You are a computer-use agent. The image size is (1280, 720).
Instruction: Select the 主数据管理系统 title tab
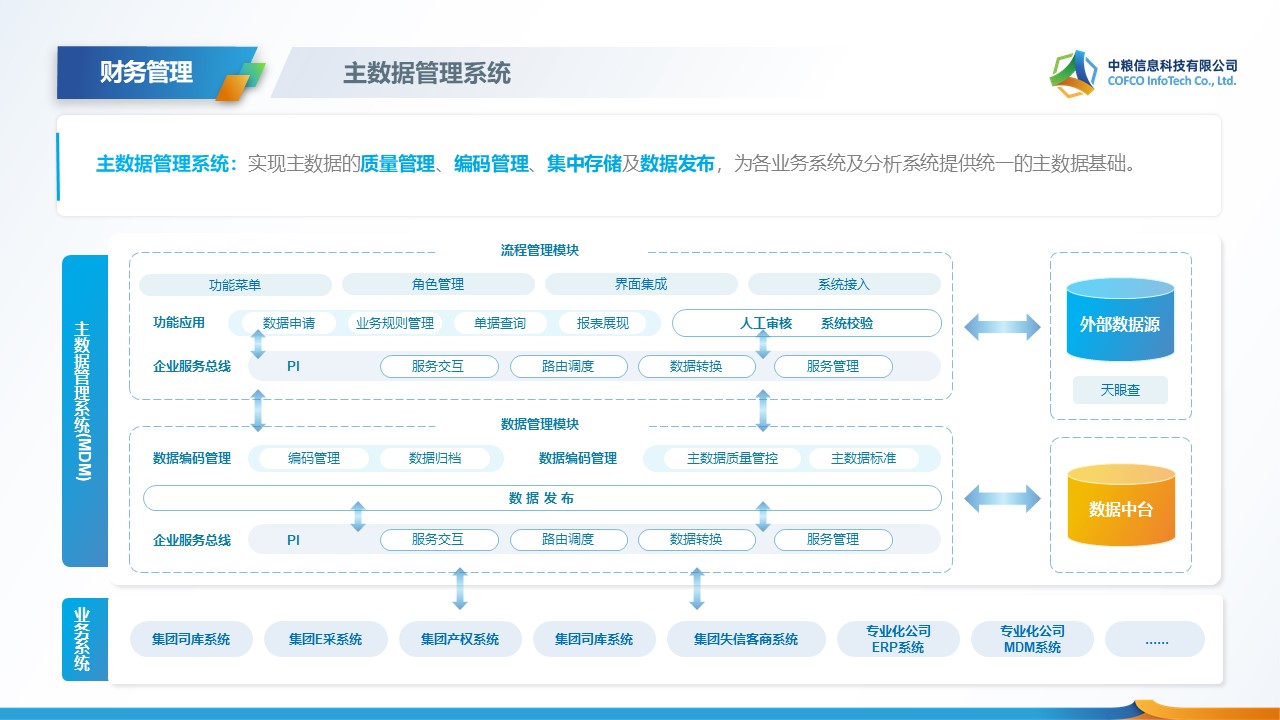(427, 73)
